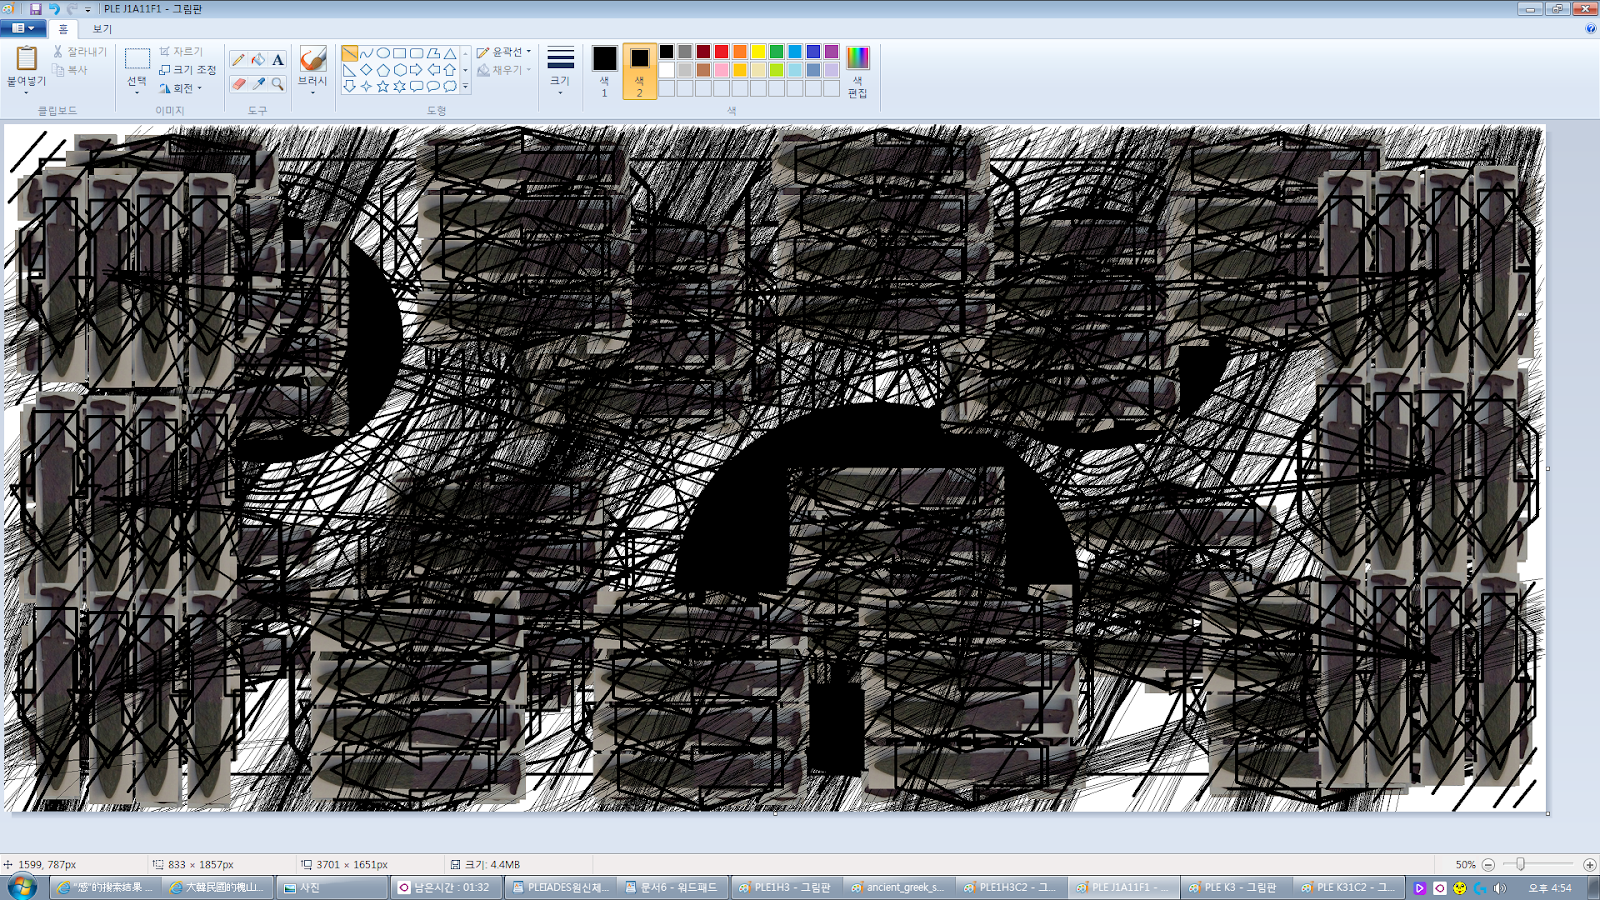The width and height of the screenshot is (1600, 900).
Task: Select the Right triangle shape
Action: click(350, 70)
